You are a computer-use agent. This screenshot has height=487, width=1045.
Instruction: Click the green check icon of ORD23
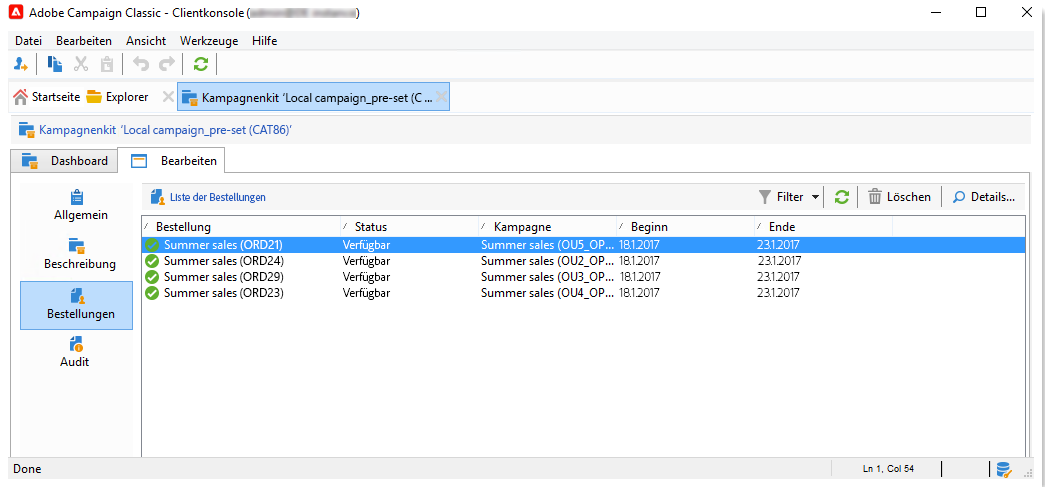click(152, 292)
